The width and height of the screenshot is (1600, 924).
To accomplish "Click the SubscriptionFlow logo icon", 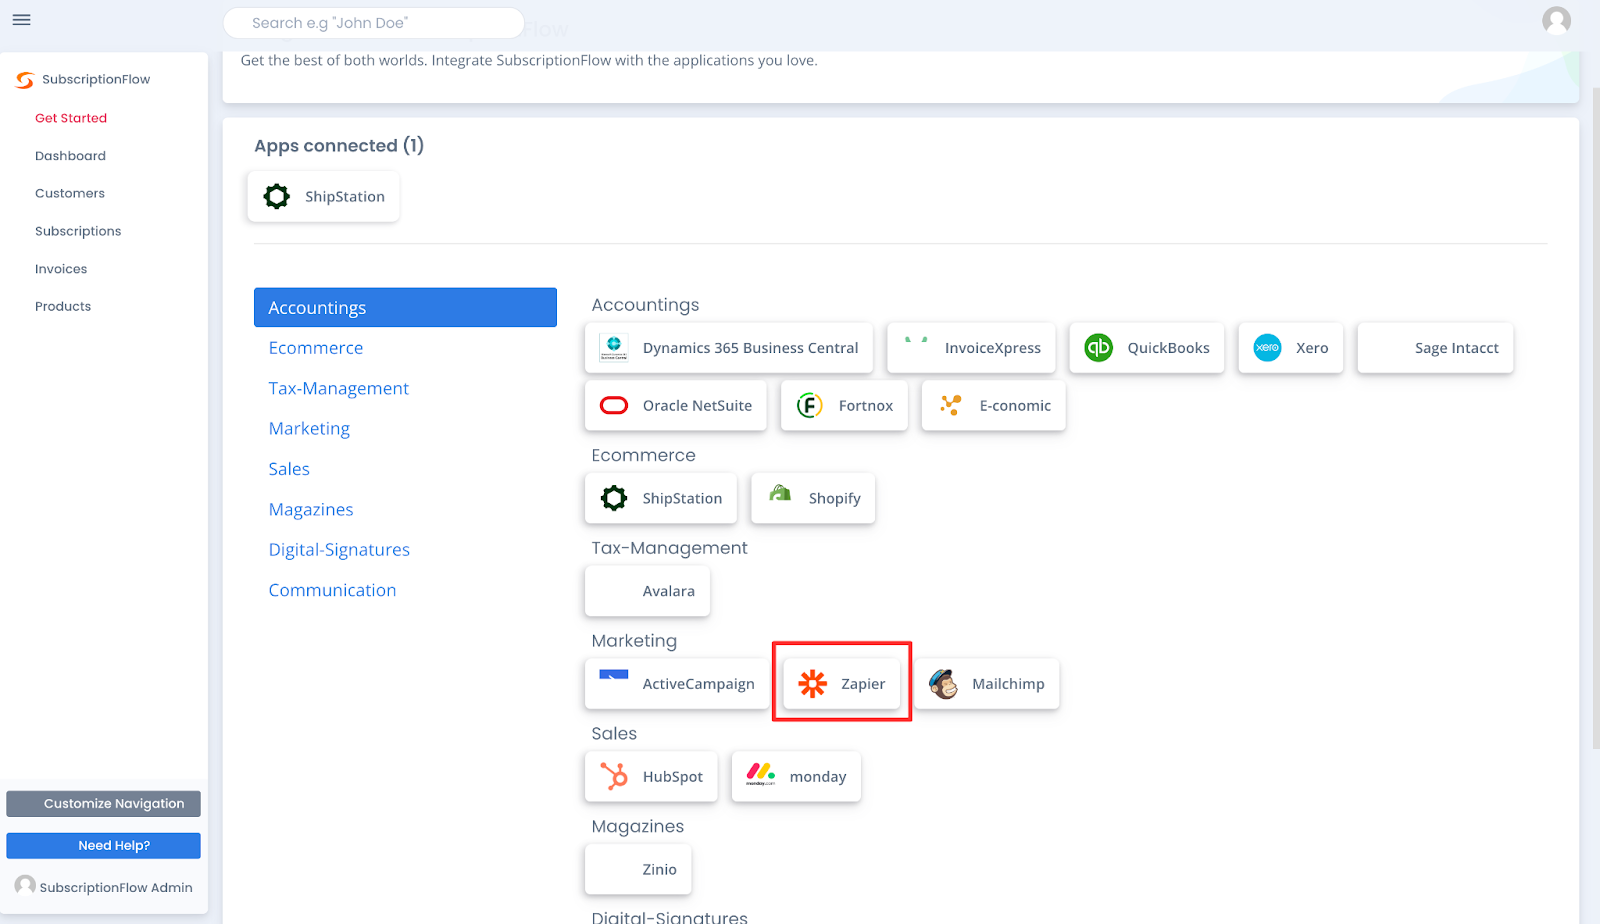I will click(x=25, y=80).
